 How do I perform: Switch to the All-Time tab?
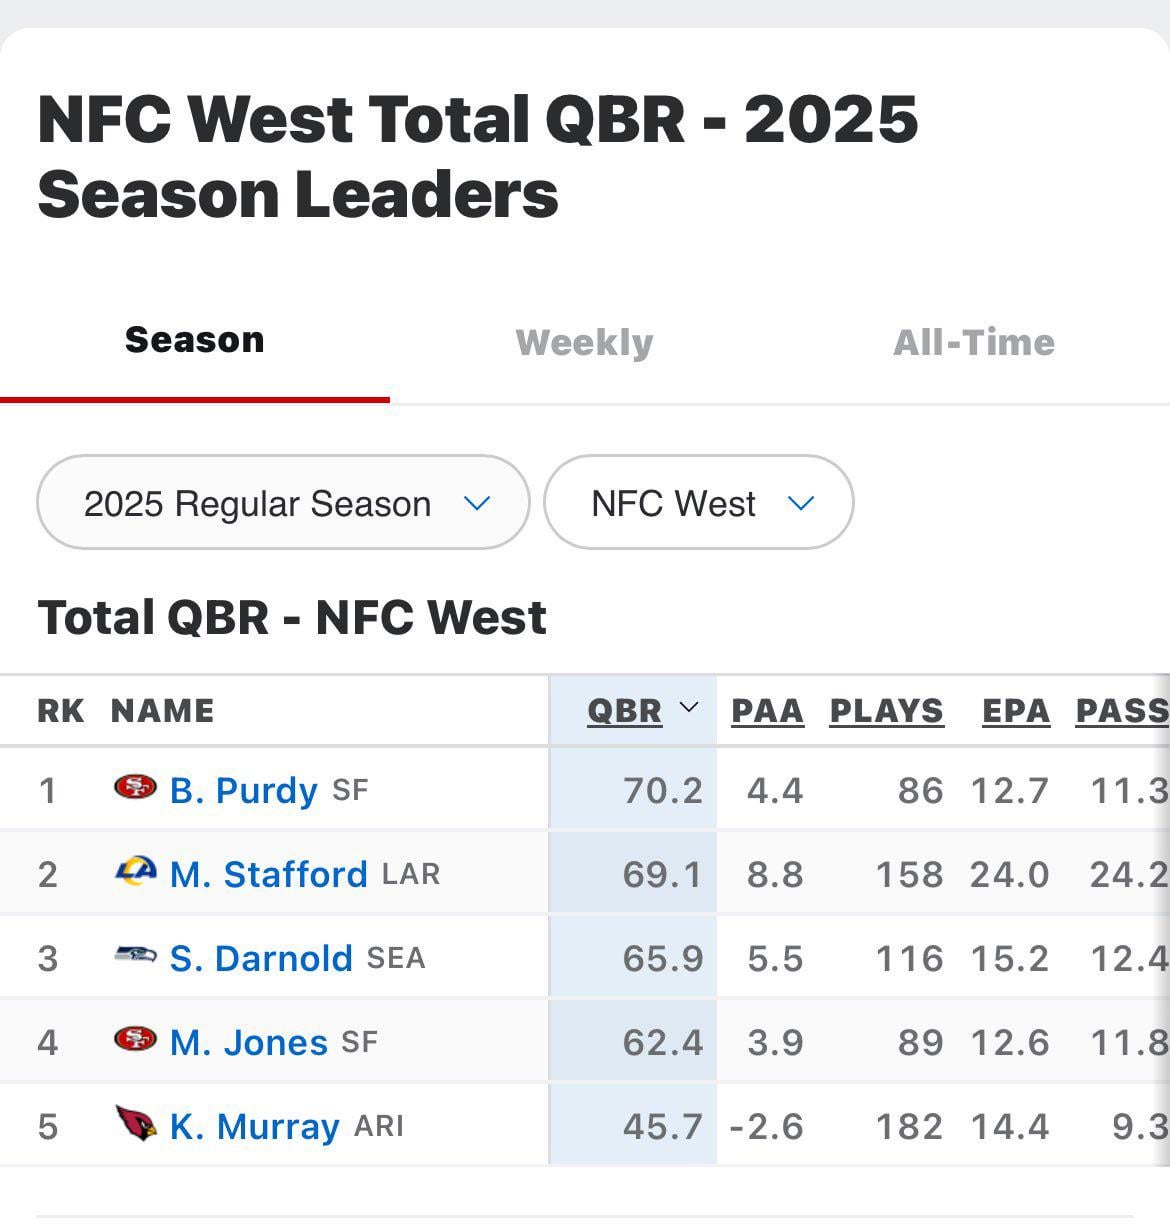(x=973, y=343)
